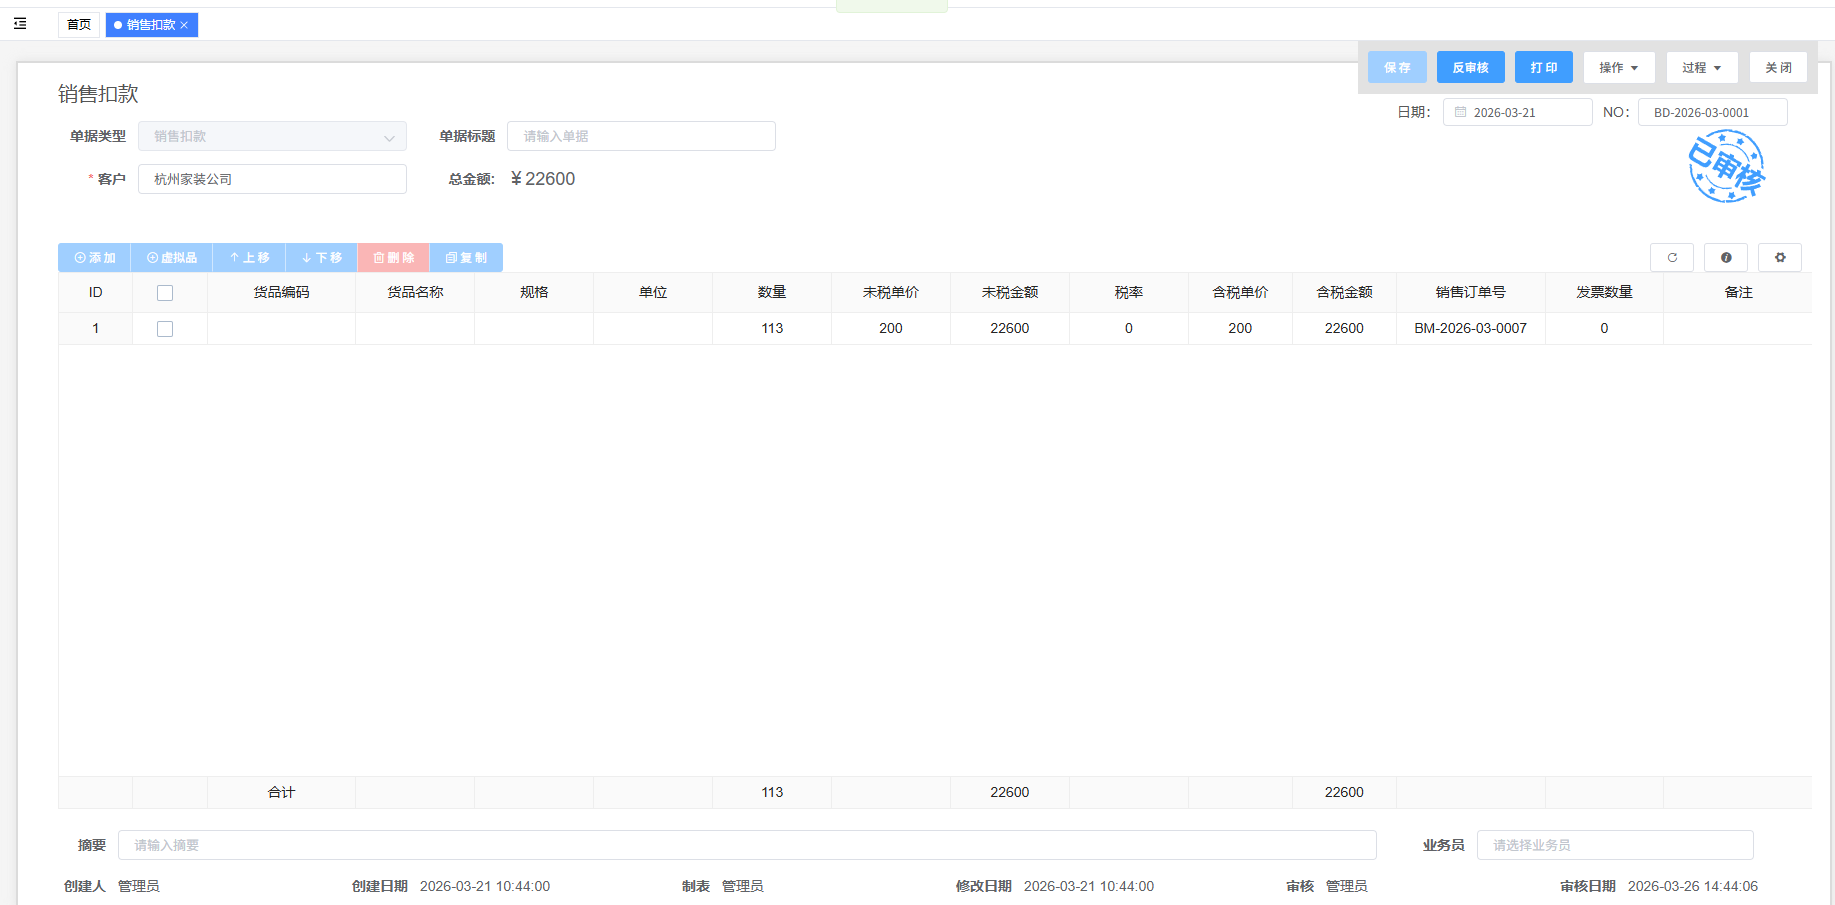Image resolution: width=1835 pixels, height=905 pixels.
Task: Open table column settings gear
Action: click(1779, 258)
